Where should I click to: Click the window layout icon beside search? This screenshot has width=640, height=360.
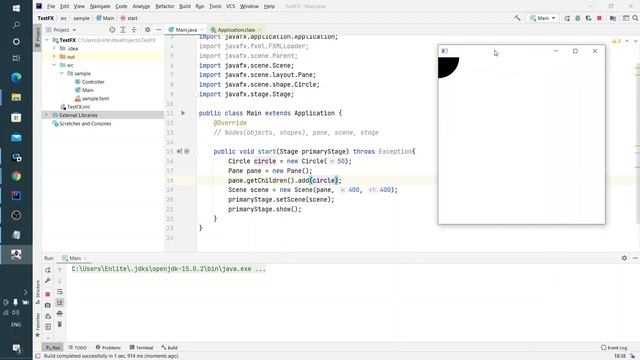(x=625, y=18)
